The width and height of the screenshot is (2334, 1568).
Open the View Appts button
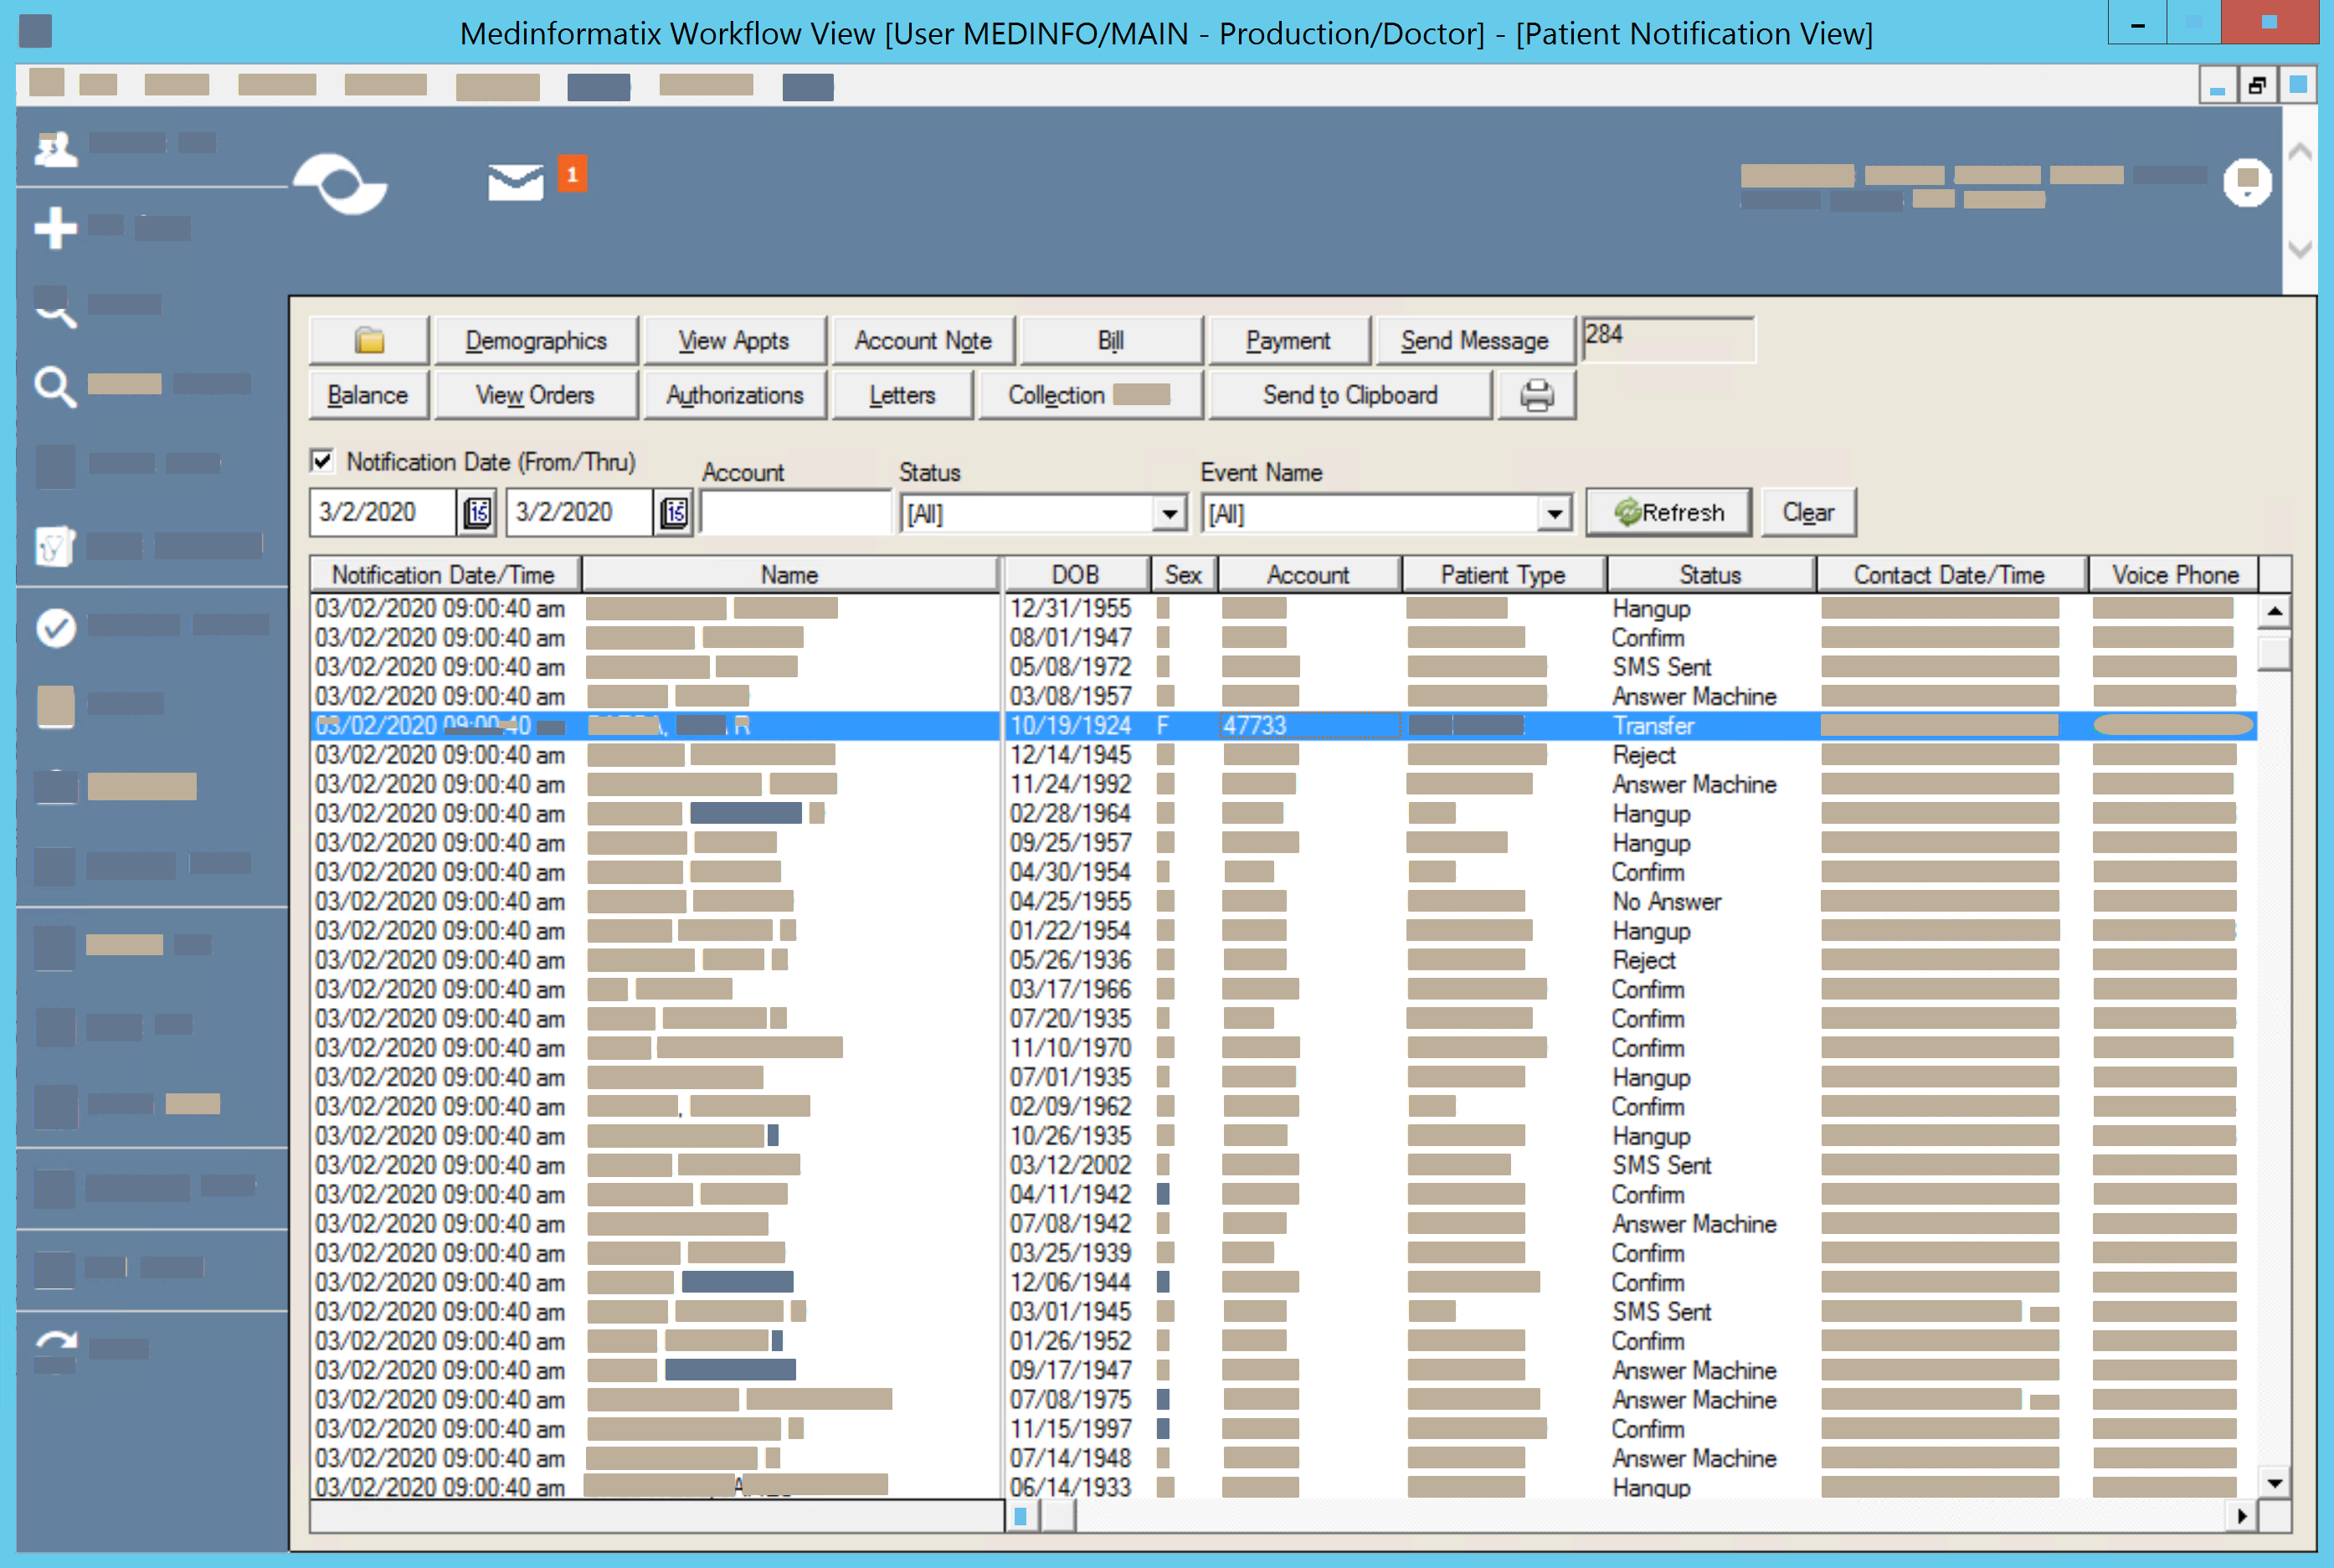[x=734, y=341]
